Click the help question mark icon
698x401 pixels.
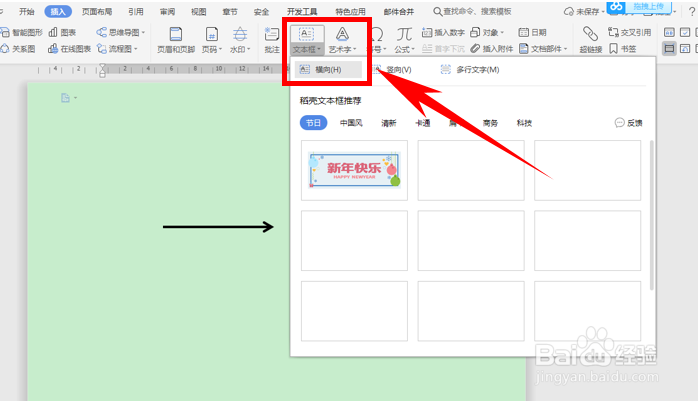[x=692, y=12]
